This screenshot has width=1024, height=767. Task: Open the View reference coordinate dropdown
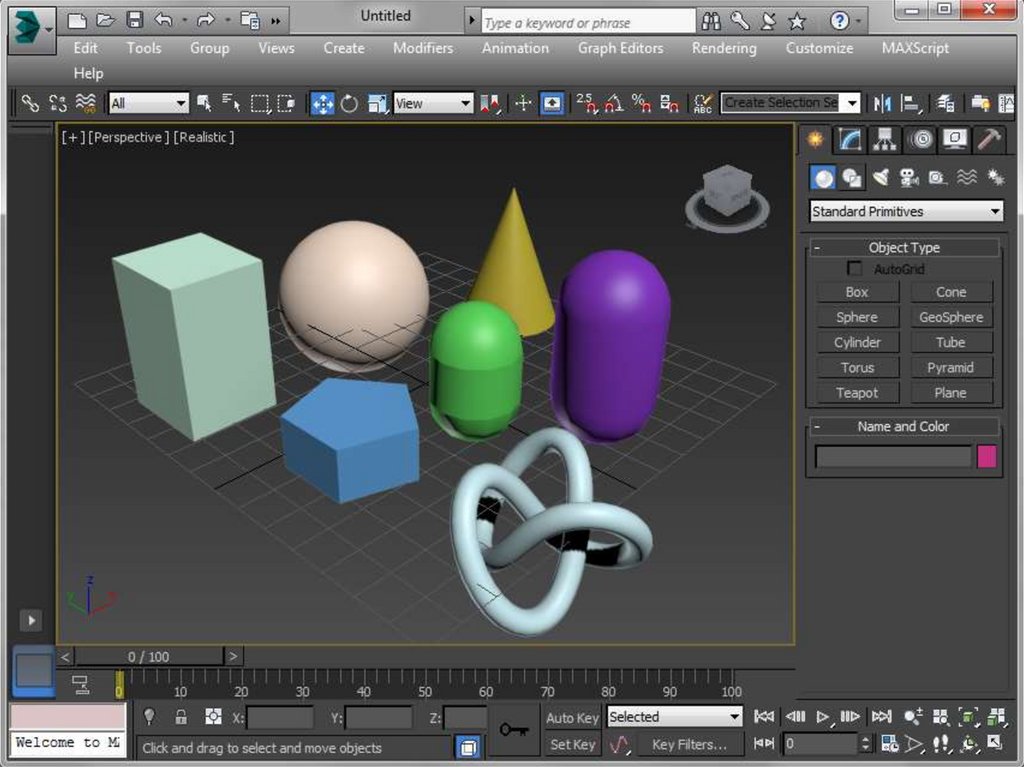pos(433,103)
